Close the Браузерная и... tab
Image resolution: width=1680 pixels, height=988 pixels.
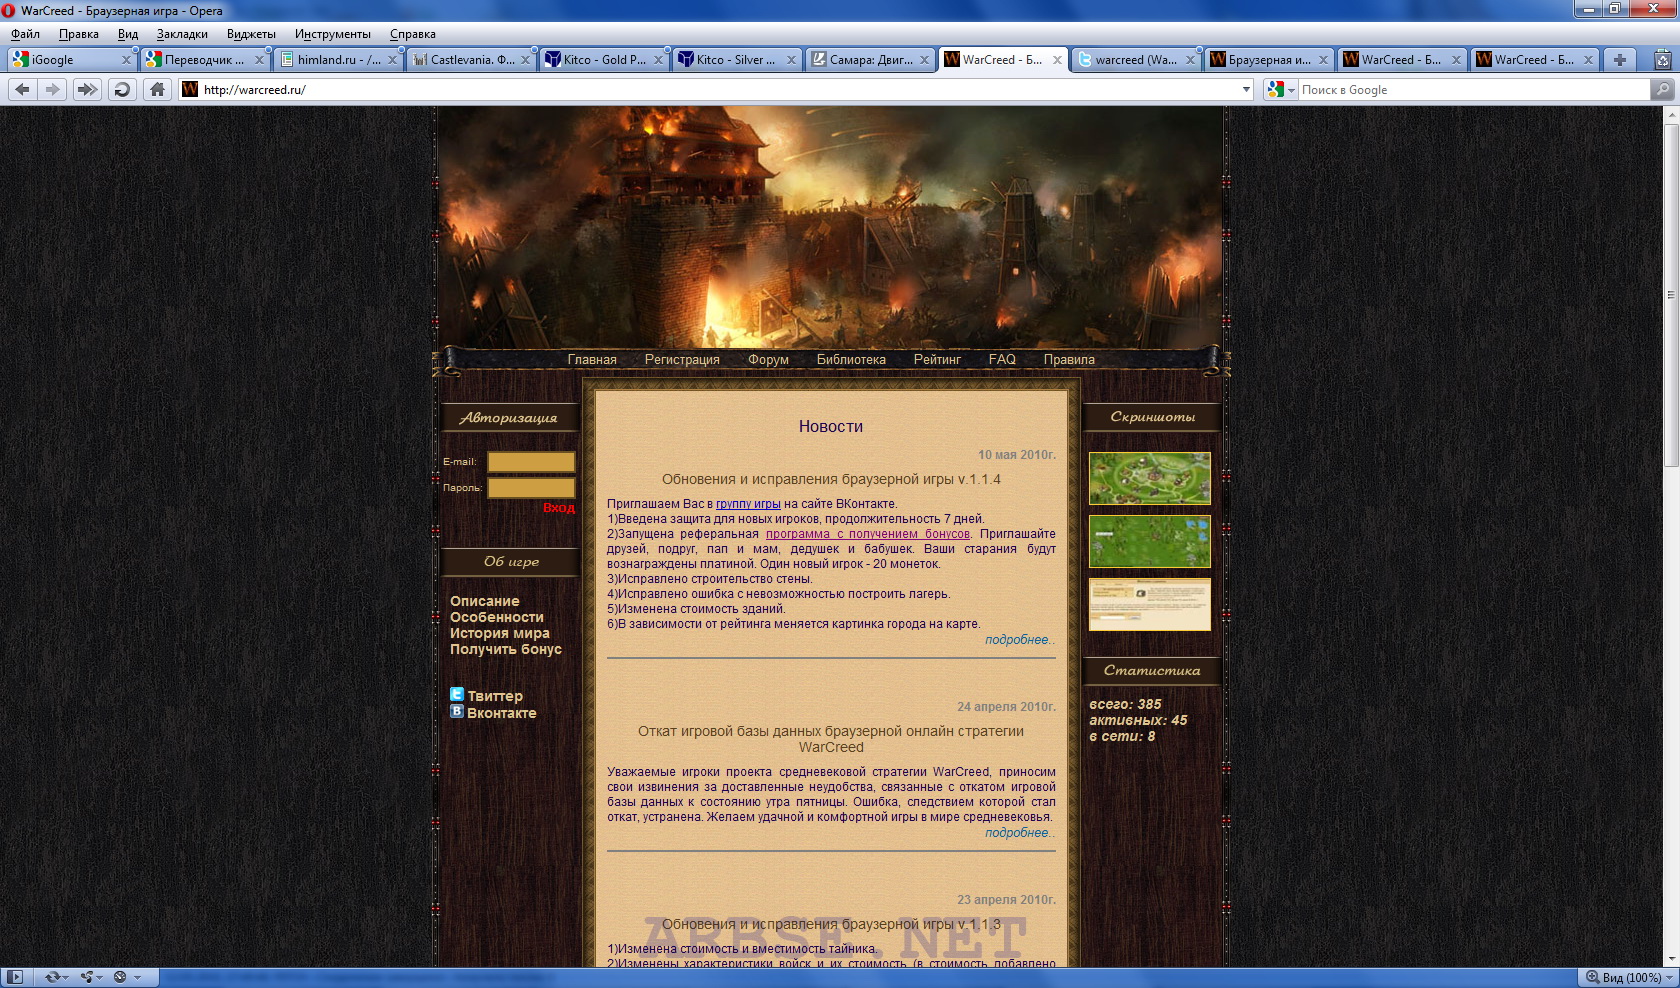coord(1323,60)
